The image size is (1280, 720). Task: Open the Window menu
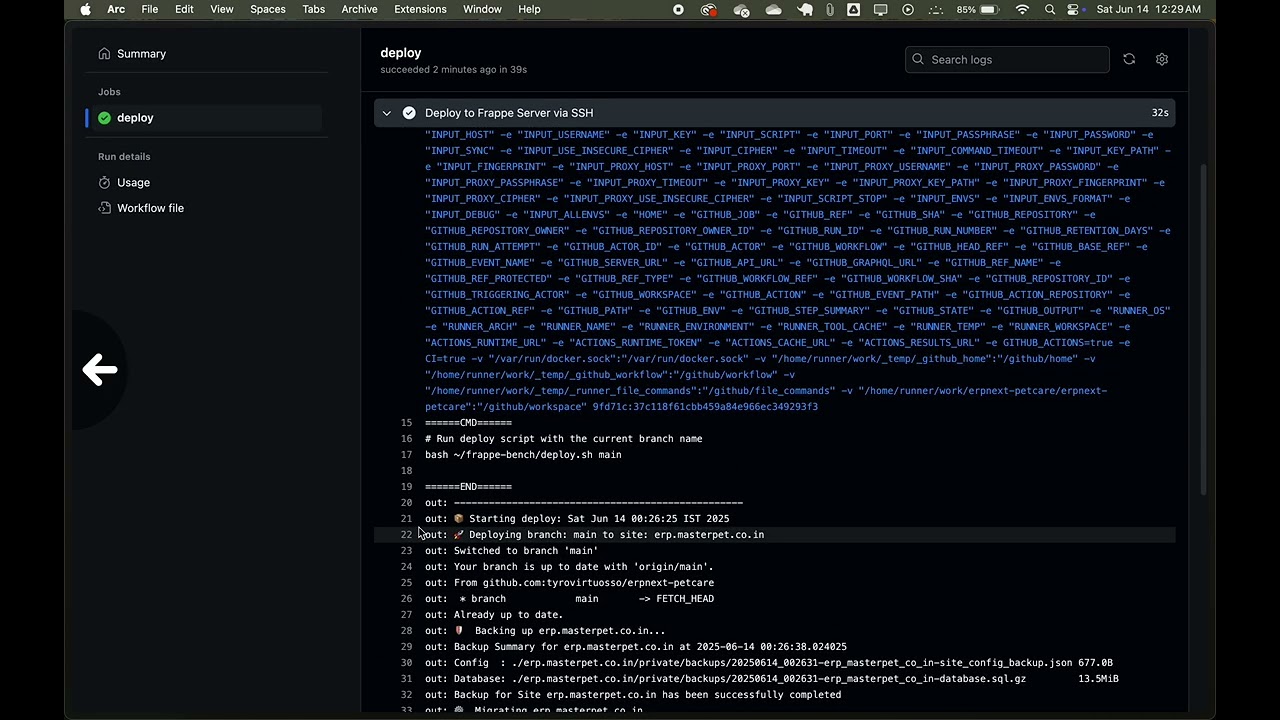(482, 9)
